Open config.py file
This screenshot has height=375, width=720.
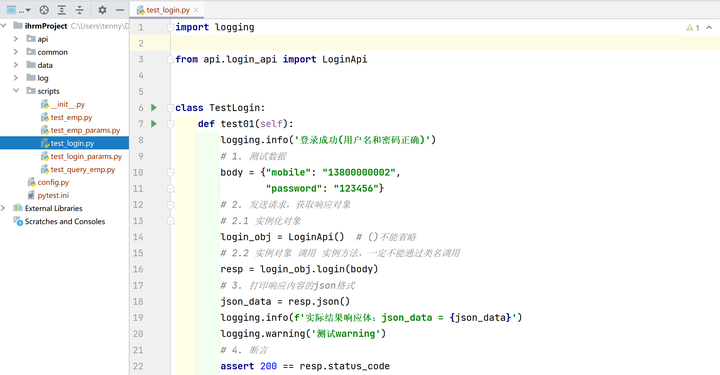53,182
